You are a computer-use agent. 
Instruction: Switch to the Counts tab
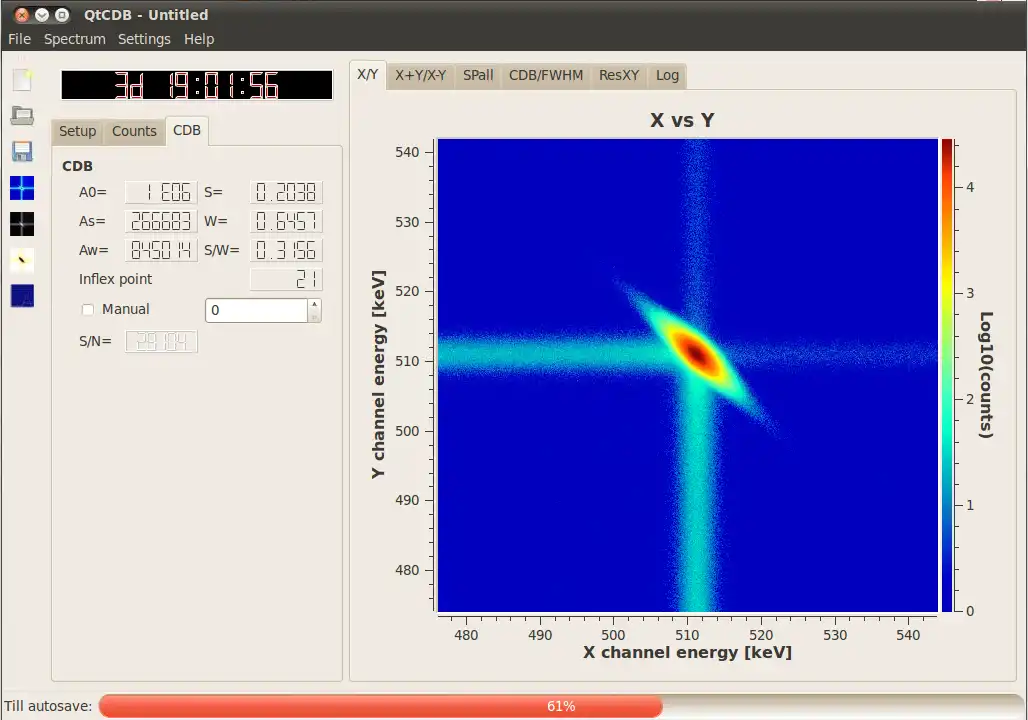pyautogui.click(x=134, y=131)
